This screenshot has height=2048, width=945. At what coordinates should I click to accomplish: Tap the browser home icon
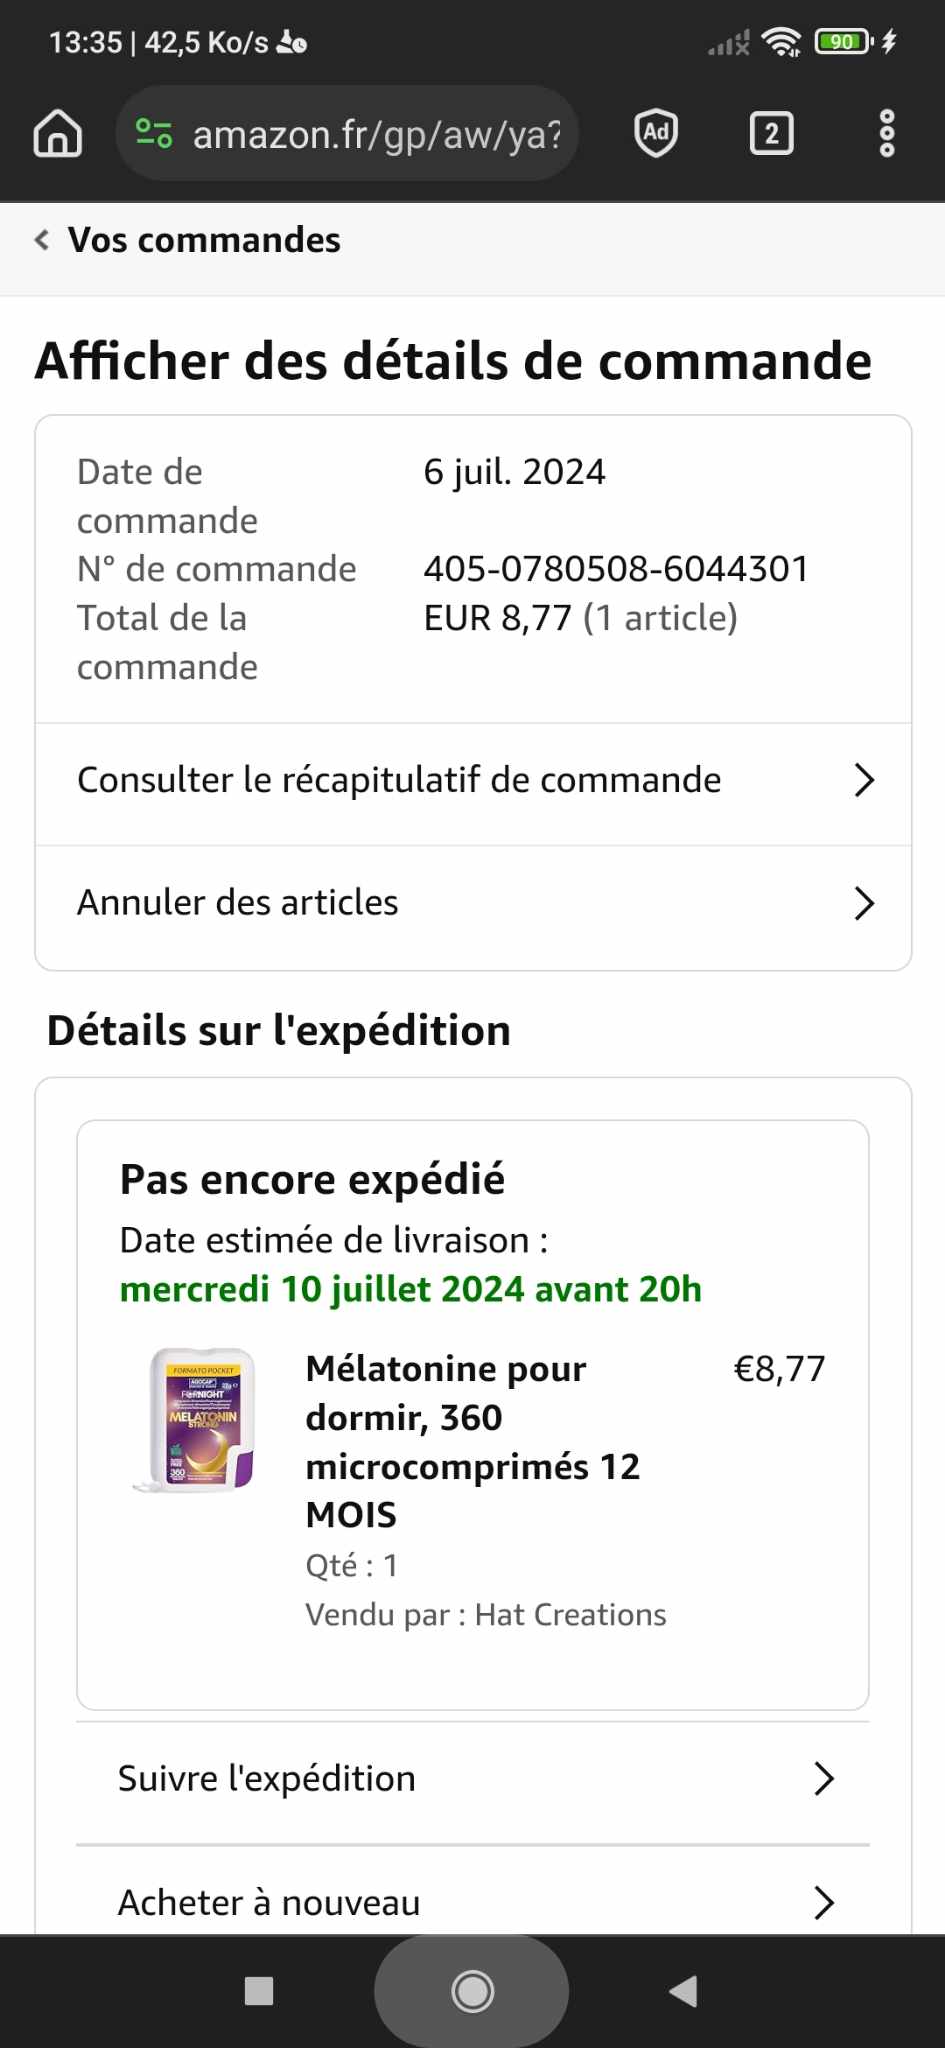click(58, 134)
